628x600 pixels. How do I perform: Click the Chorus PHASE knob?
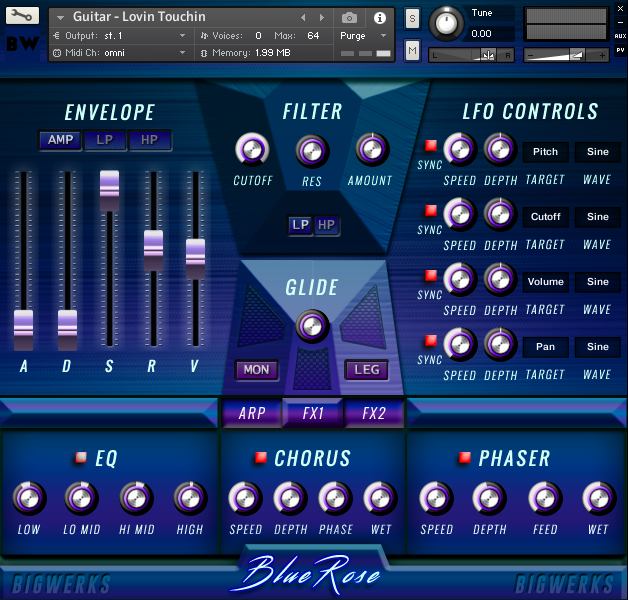coord(336,499)
